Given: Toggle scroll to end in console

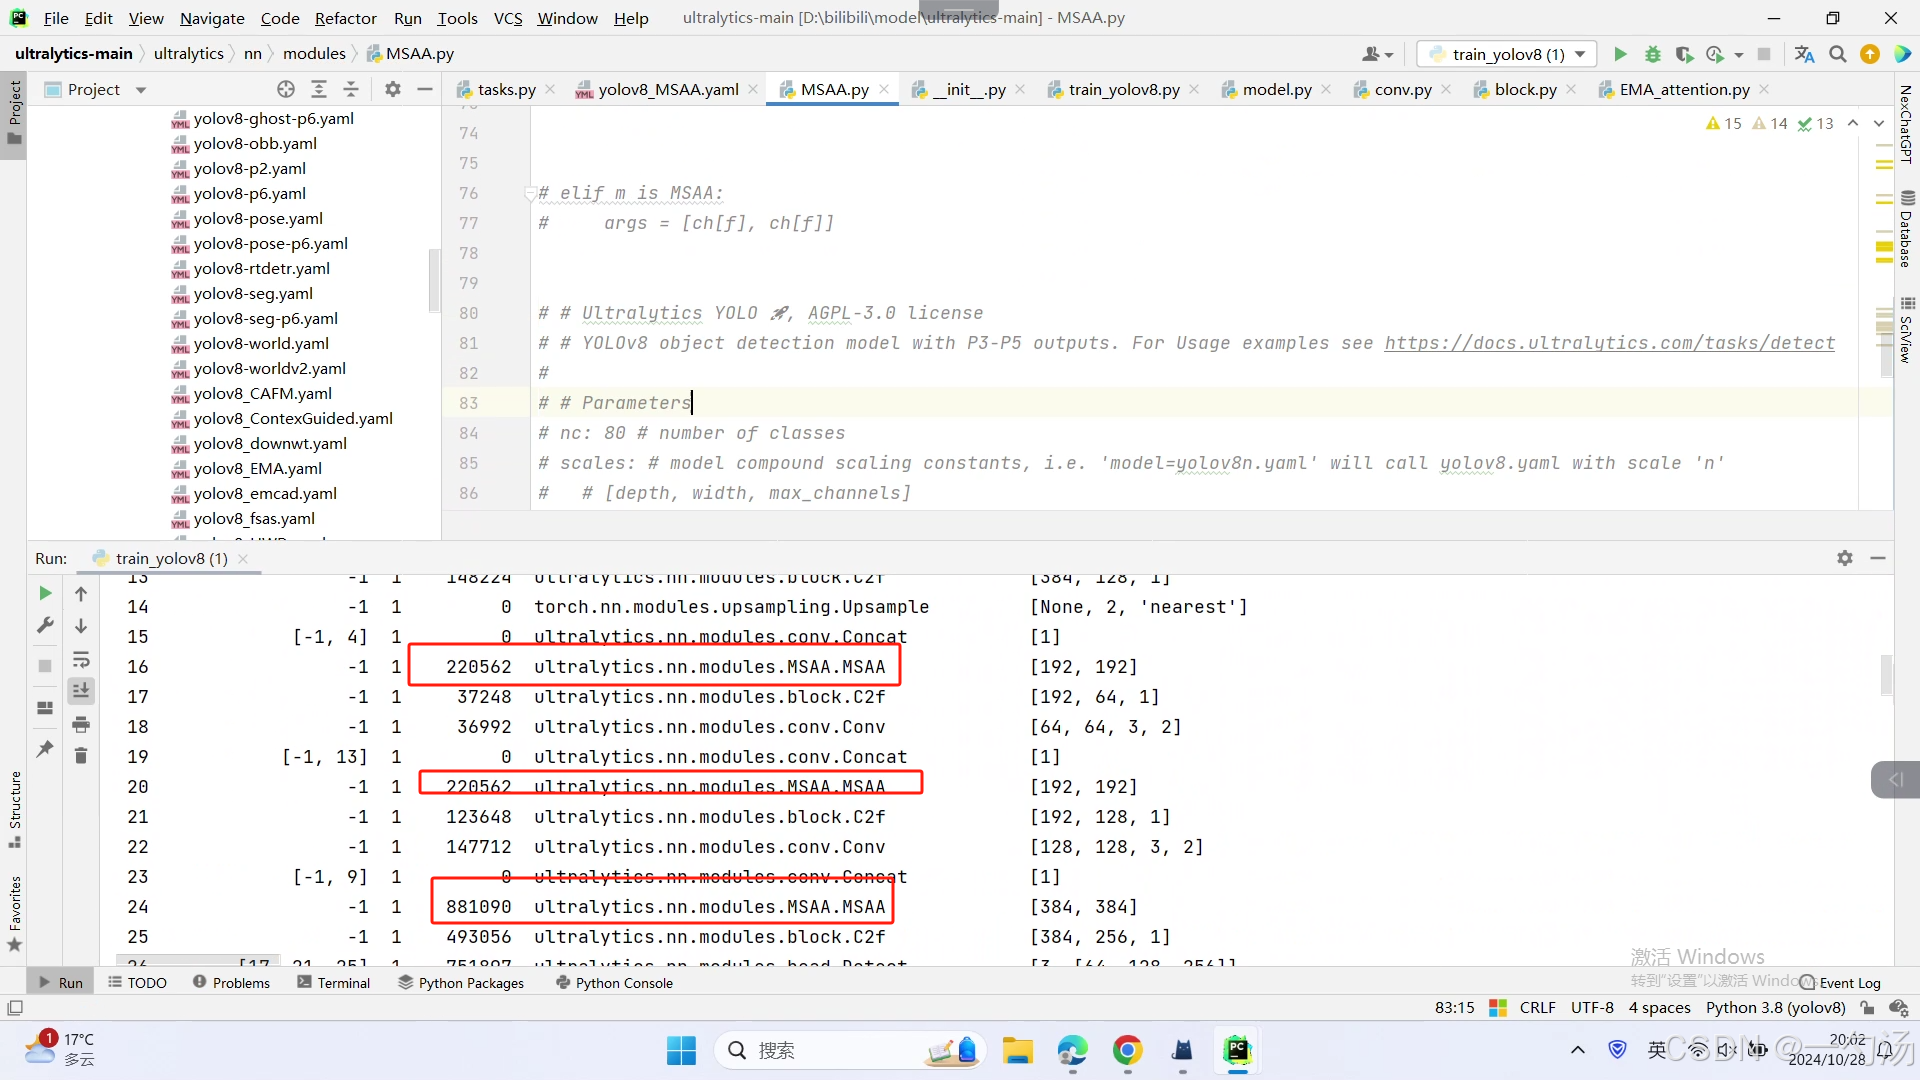Looking at the screenshot, I should [x=81, y=691].
